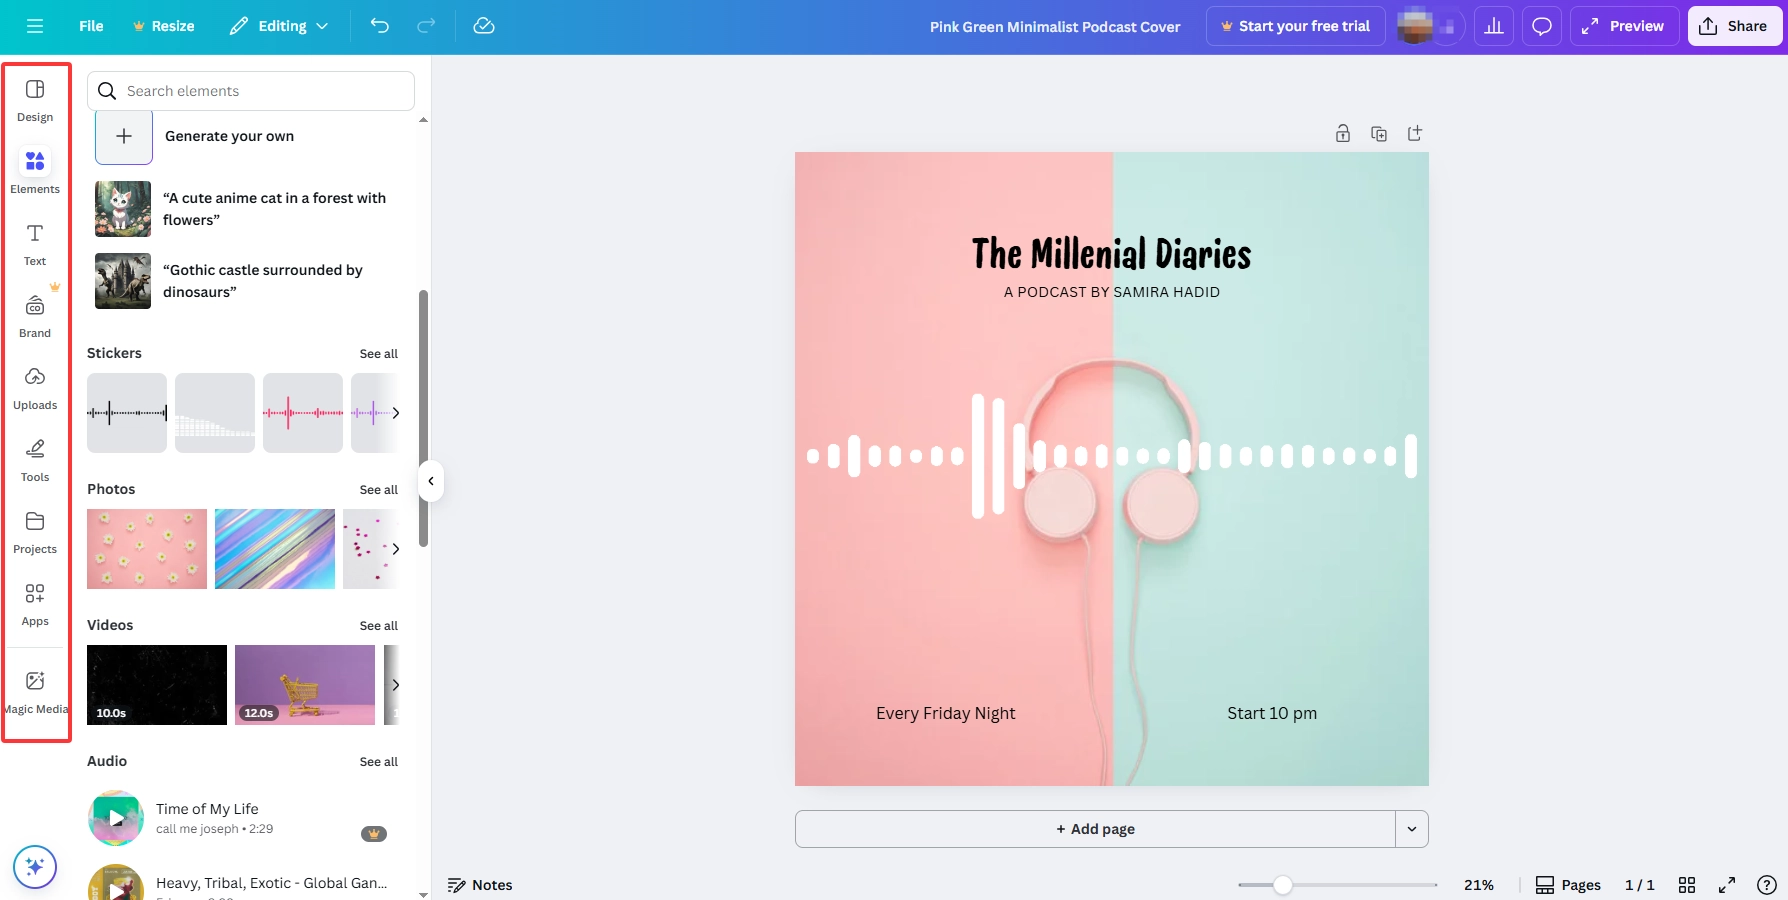Open the Elements panel in the sidebar

(35, 170)
